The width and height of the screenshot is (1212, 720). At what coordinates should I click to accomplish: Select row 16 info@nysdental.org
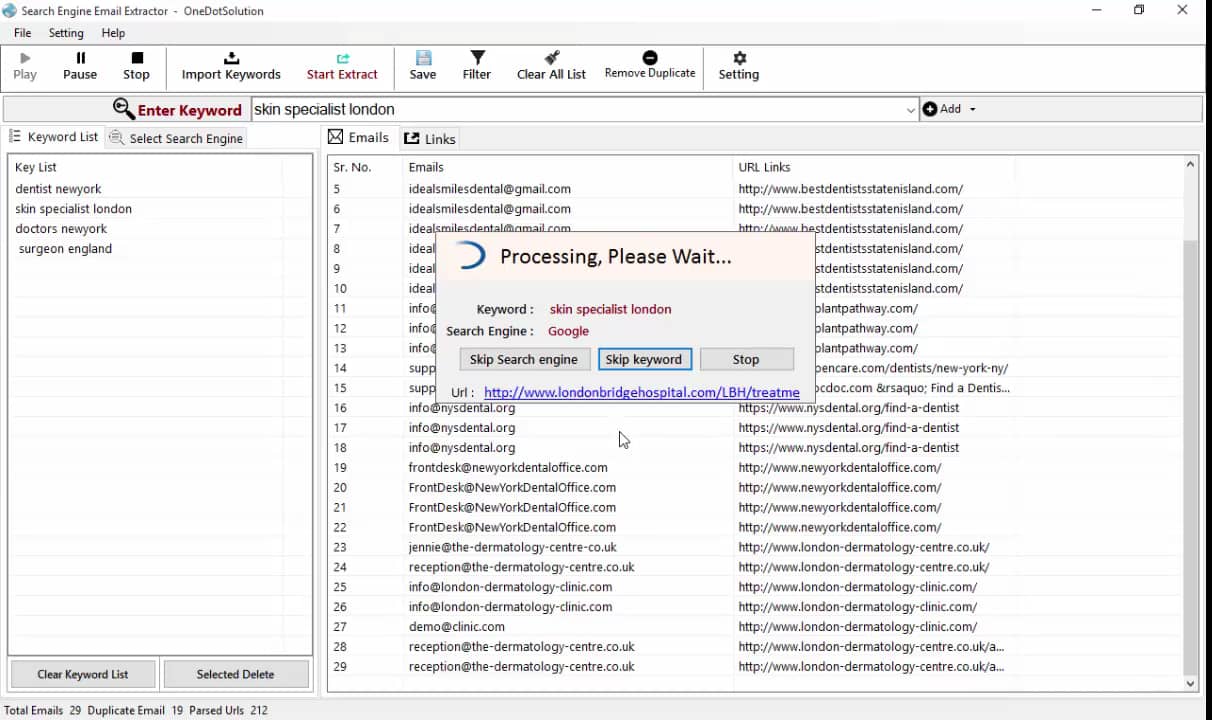click(461, 407)
